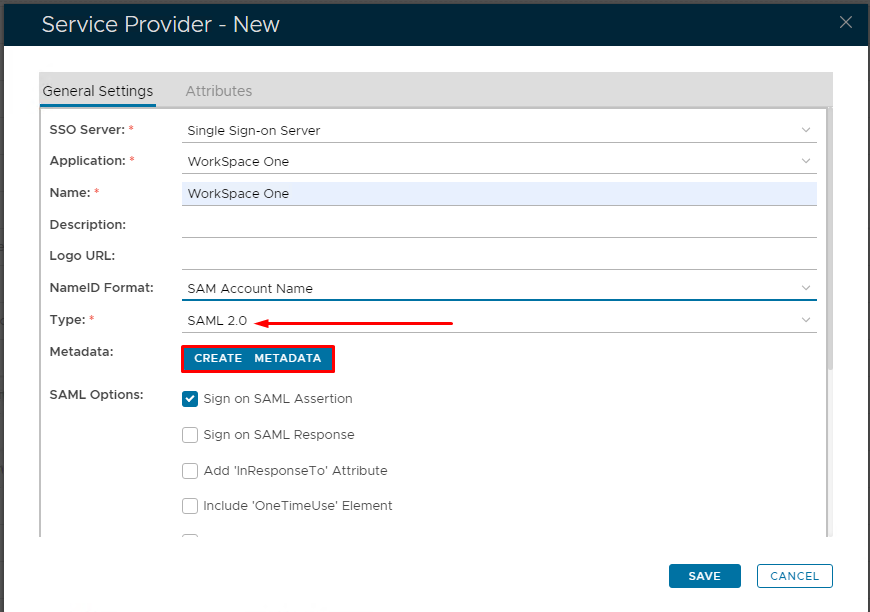The image size is (870, 612).
Task: Enable Sign on SAML Response checkbox
Action: 190,435
